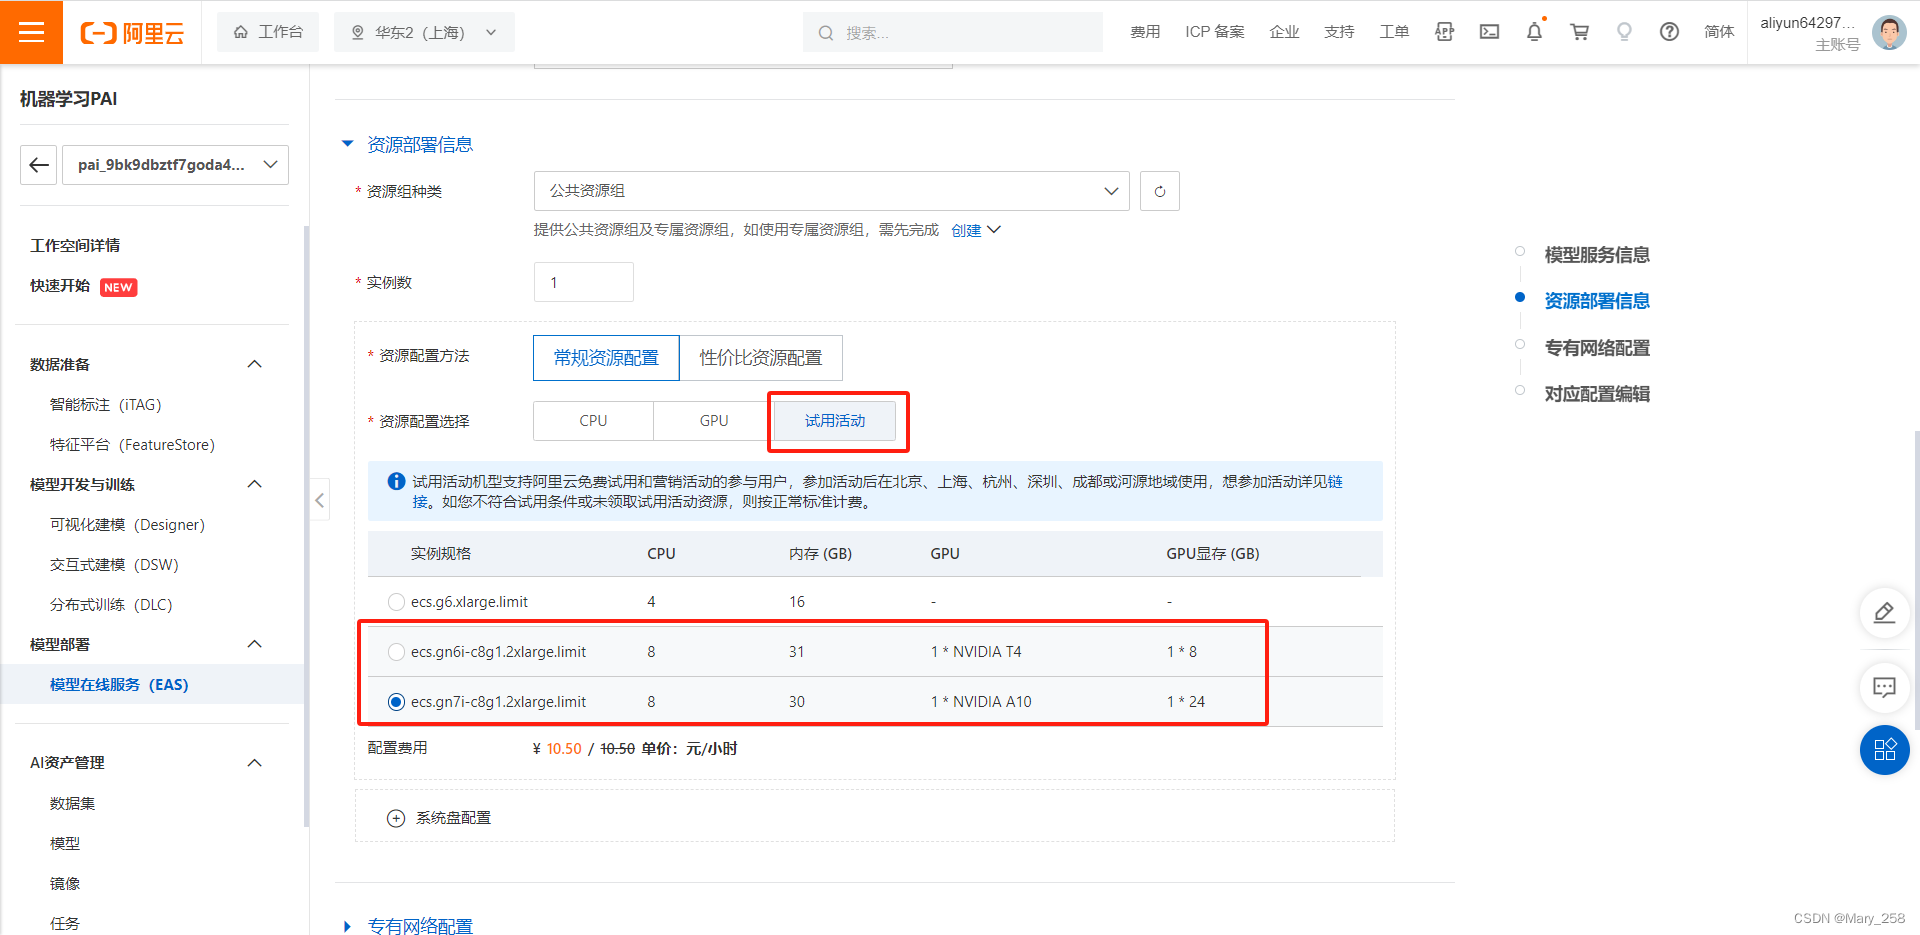Click the floating edit pencil button

click(x=1884, y=613)
